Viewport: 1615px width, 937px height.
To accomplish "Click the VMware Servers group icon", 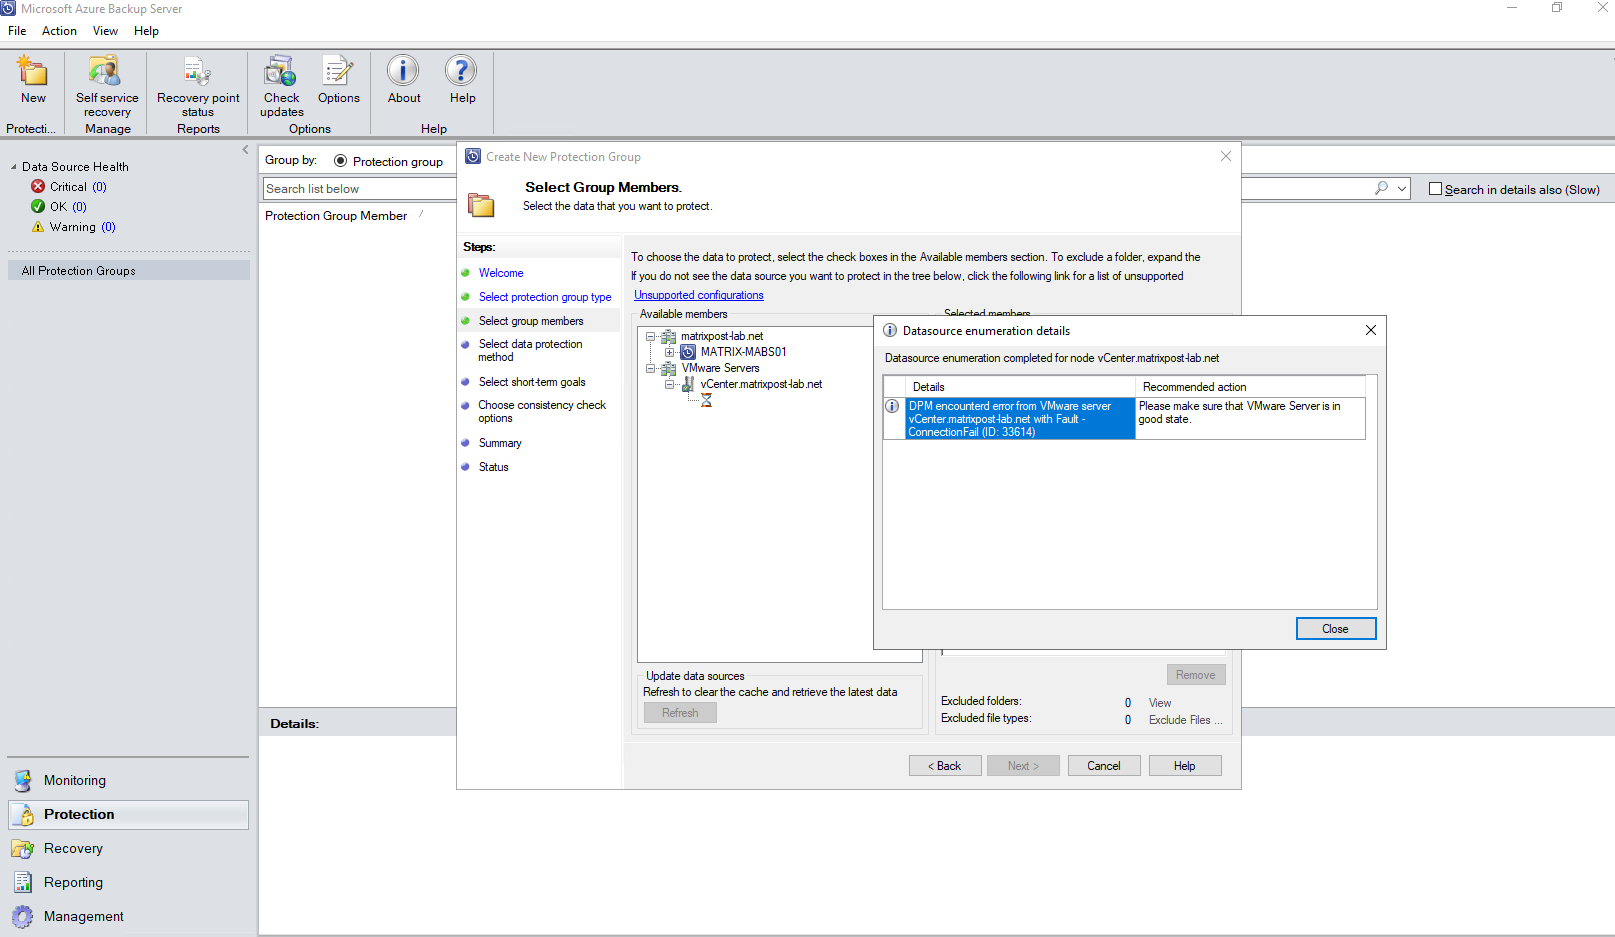I will tap(668, 368).
